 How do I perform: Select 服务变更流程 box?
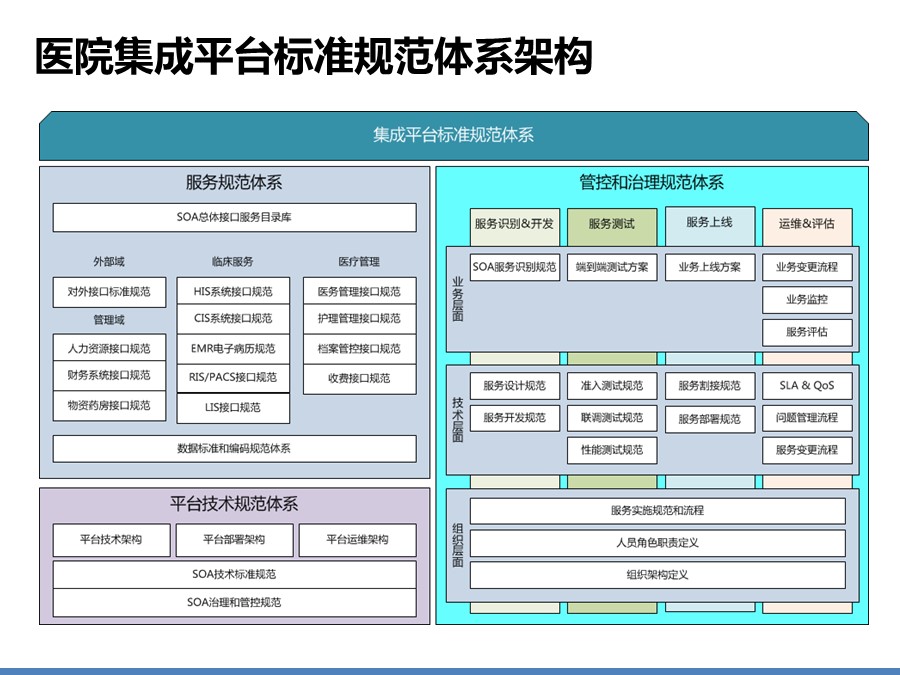(x=807, y=451)
